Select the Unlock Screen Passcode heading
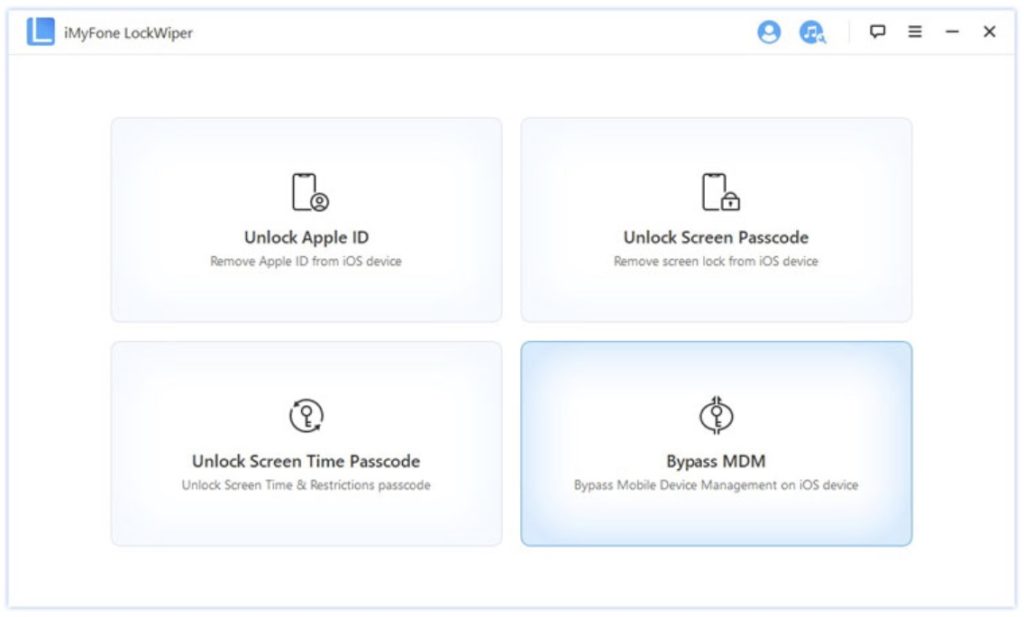Viewport: 1024px width, 617px height. pyautogui.click(x=716, y=238)
